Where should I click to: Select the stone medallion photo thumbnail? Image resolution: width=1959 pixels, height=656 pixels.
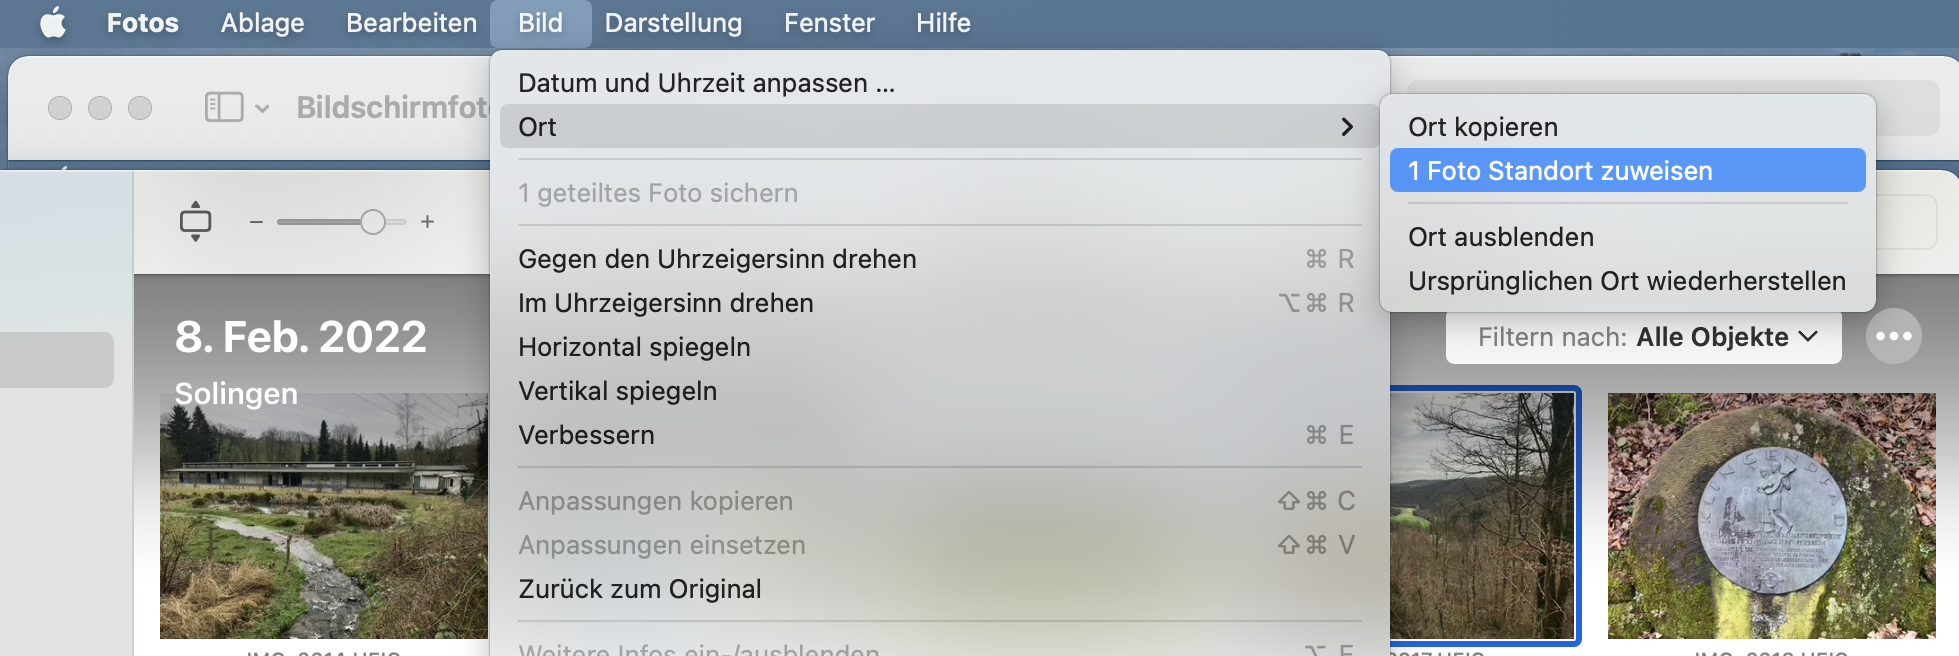[1771, 515]
